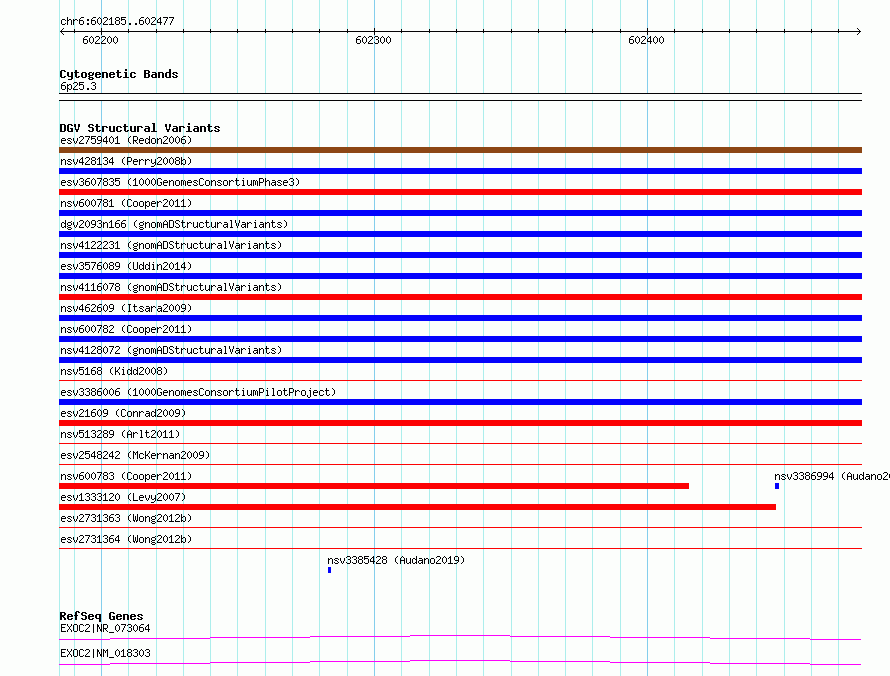Image resolution: width=890 pixels, height=676 pixels.
Task: Click the thin red esv2731364 variant line
Action: [460, 548]
